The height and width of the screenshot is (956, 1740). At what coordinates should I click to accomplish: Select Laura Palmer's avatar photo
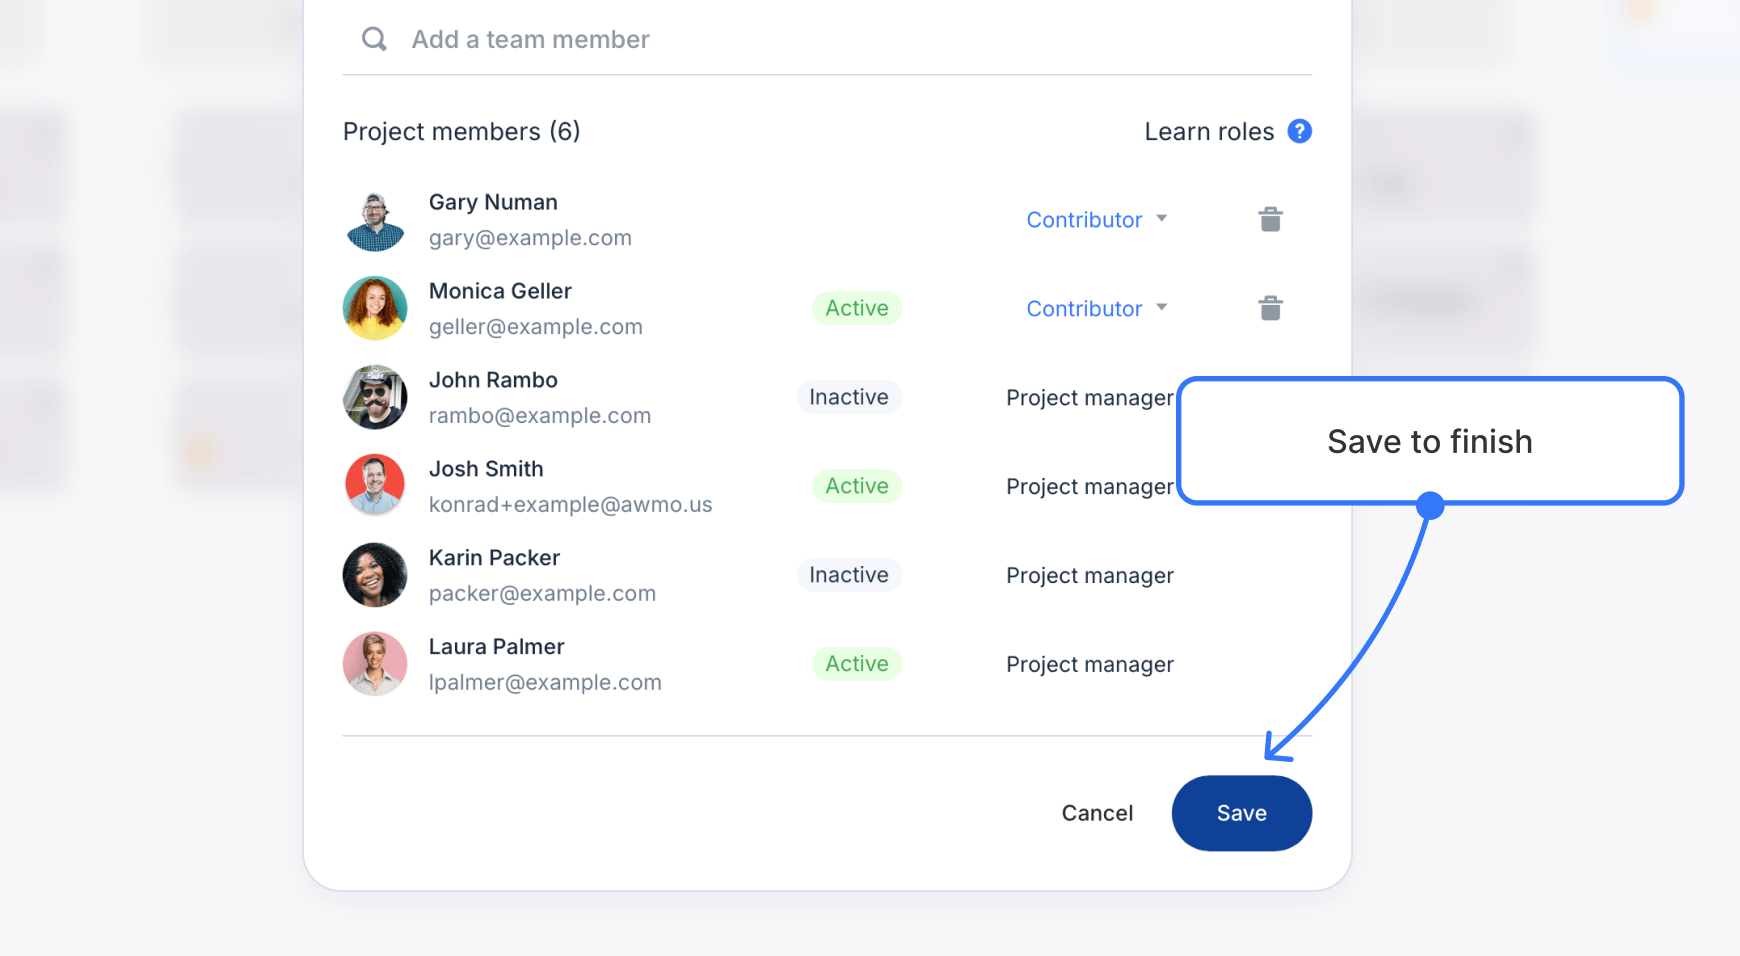coord(375,663)
